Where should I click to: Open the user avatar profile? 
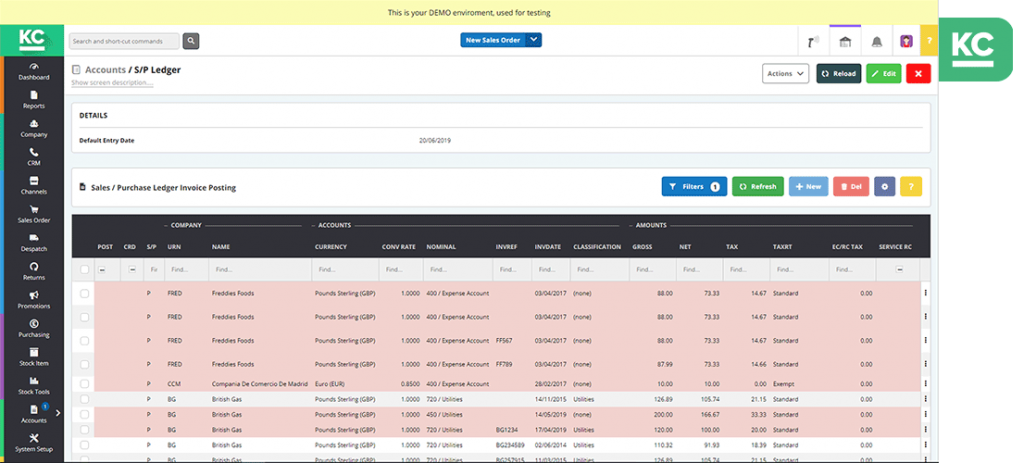pyautogui.click(x=906, y=42)
